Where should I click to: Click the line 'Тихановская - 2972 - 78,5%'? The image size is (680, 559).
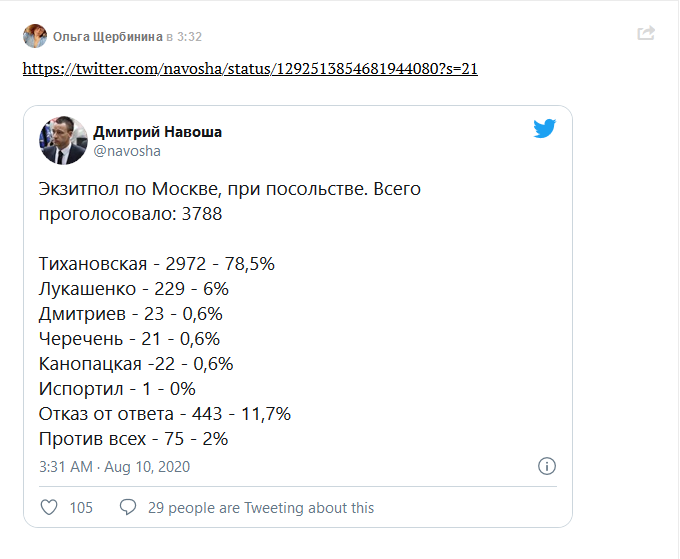point(157,264)
